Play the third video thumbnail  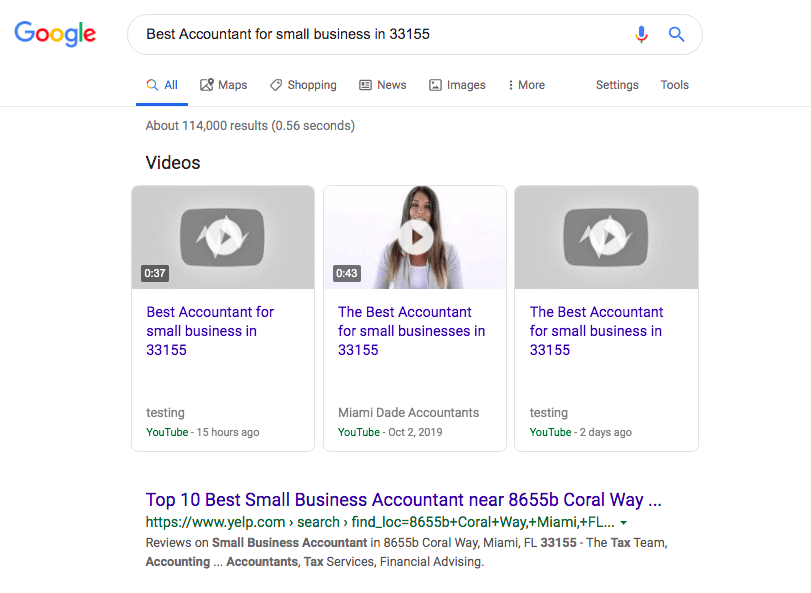(x=606, y=238)
